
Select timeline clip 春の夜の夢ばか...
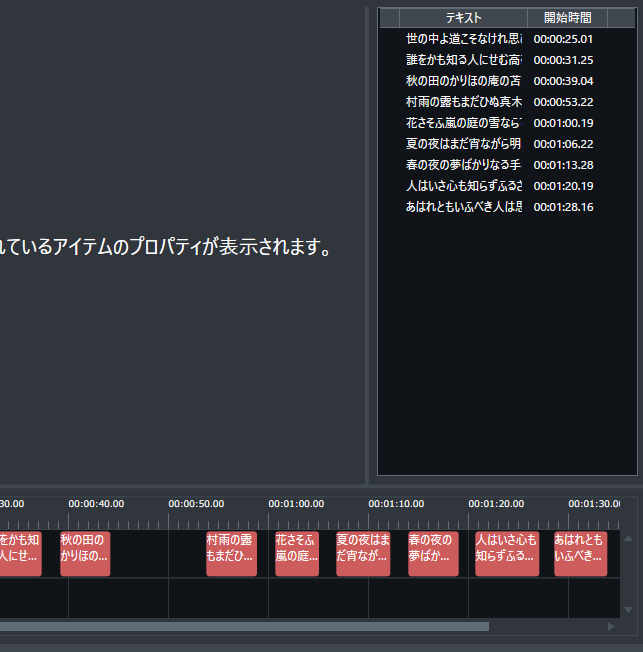coord(433,553)
